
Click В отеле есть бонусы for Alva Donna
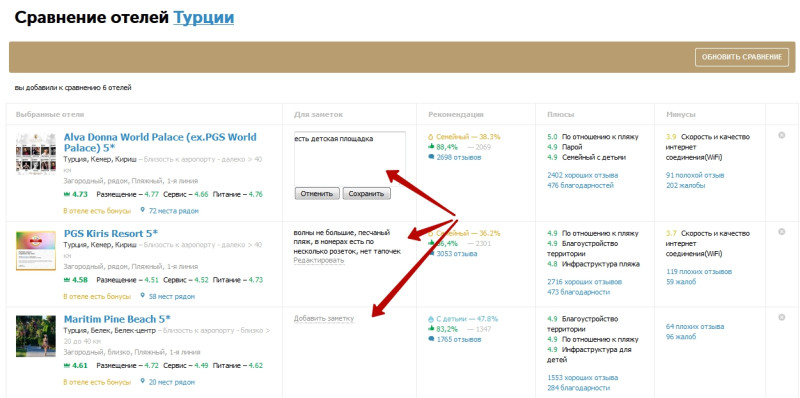[97, 211]
